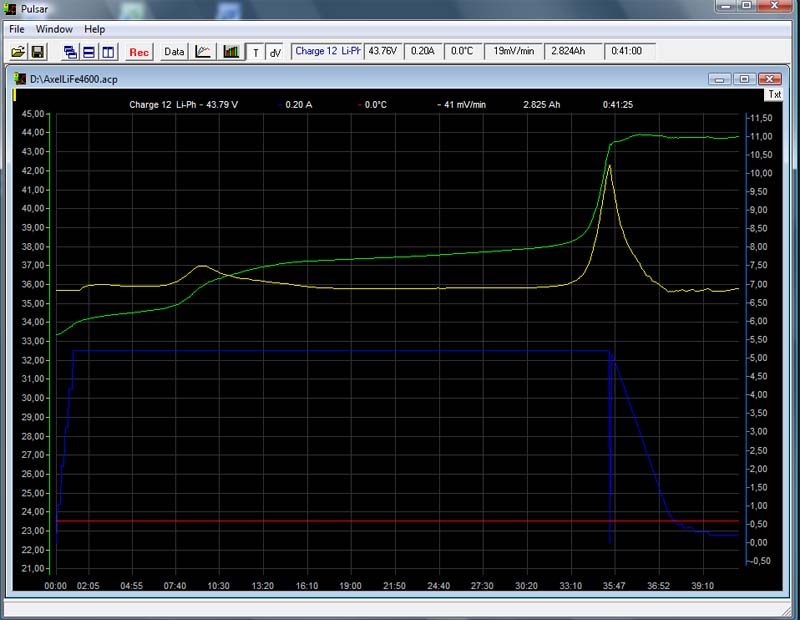Click the 35:47 label on time axis

pos(614,586)
